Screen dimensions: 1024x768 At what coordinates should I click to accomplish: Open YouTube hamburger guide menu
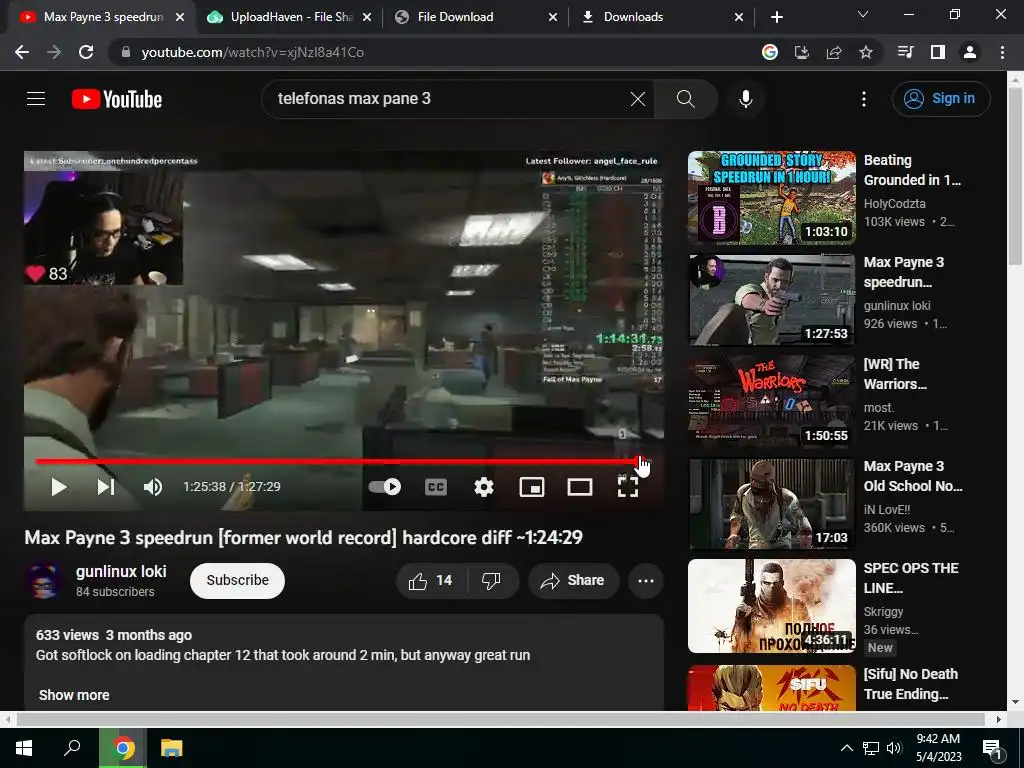[x=36, y=99]
